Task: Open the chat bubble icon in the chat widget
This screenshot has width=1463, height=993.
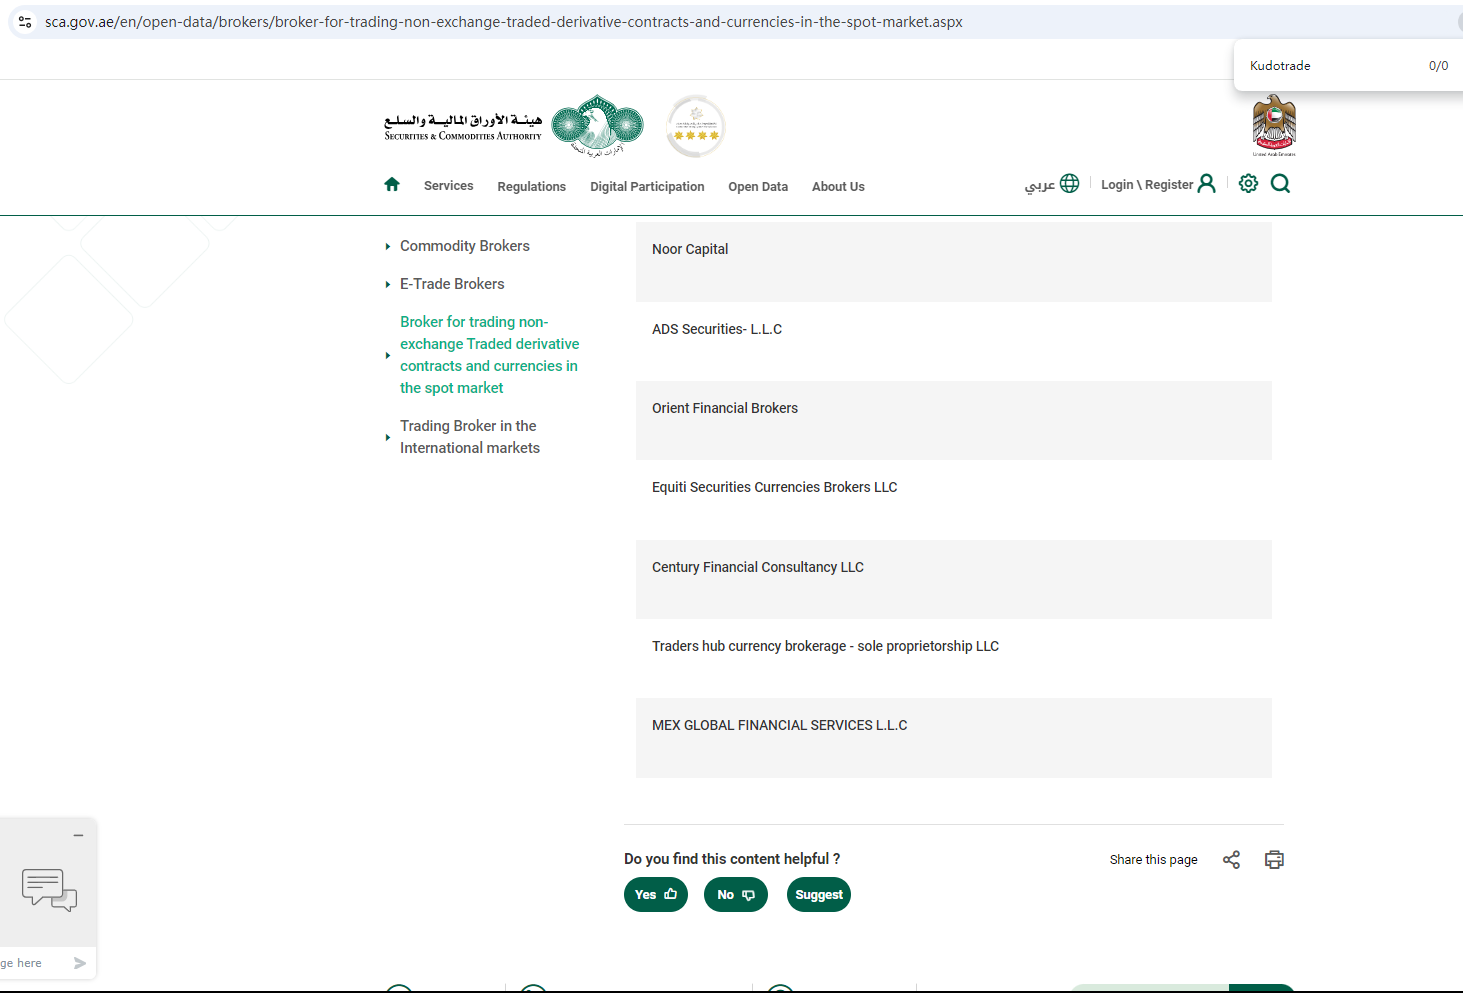Action: pyautogui.click(x=49, y=889)
